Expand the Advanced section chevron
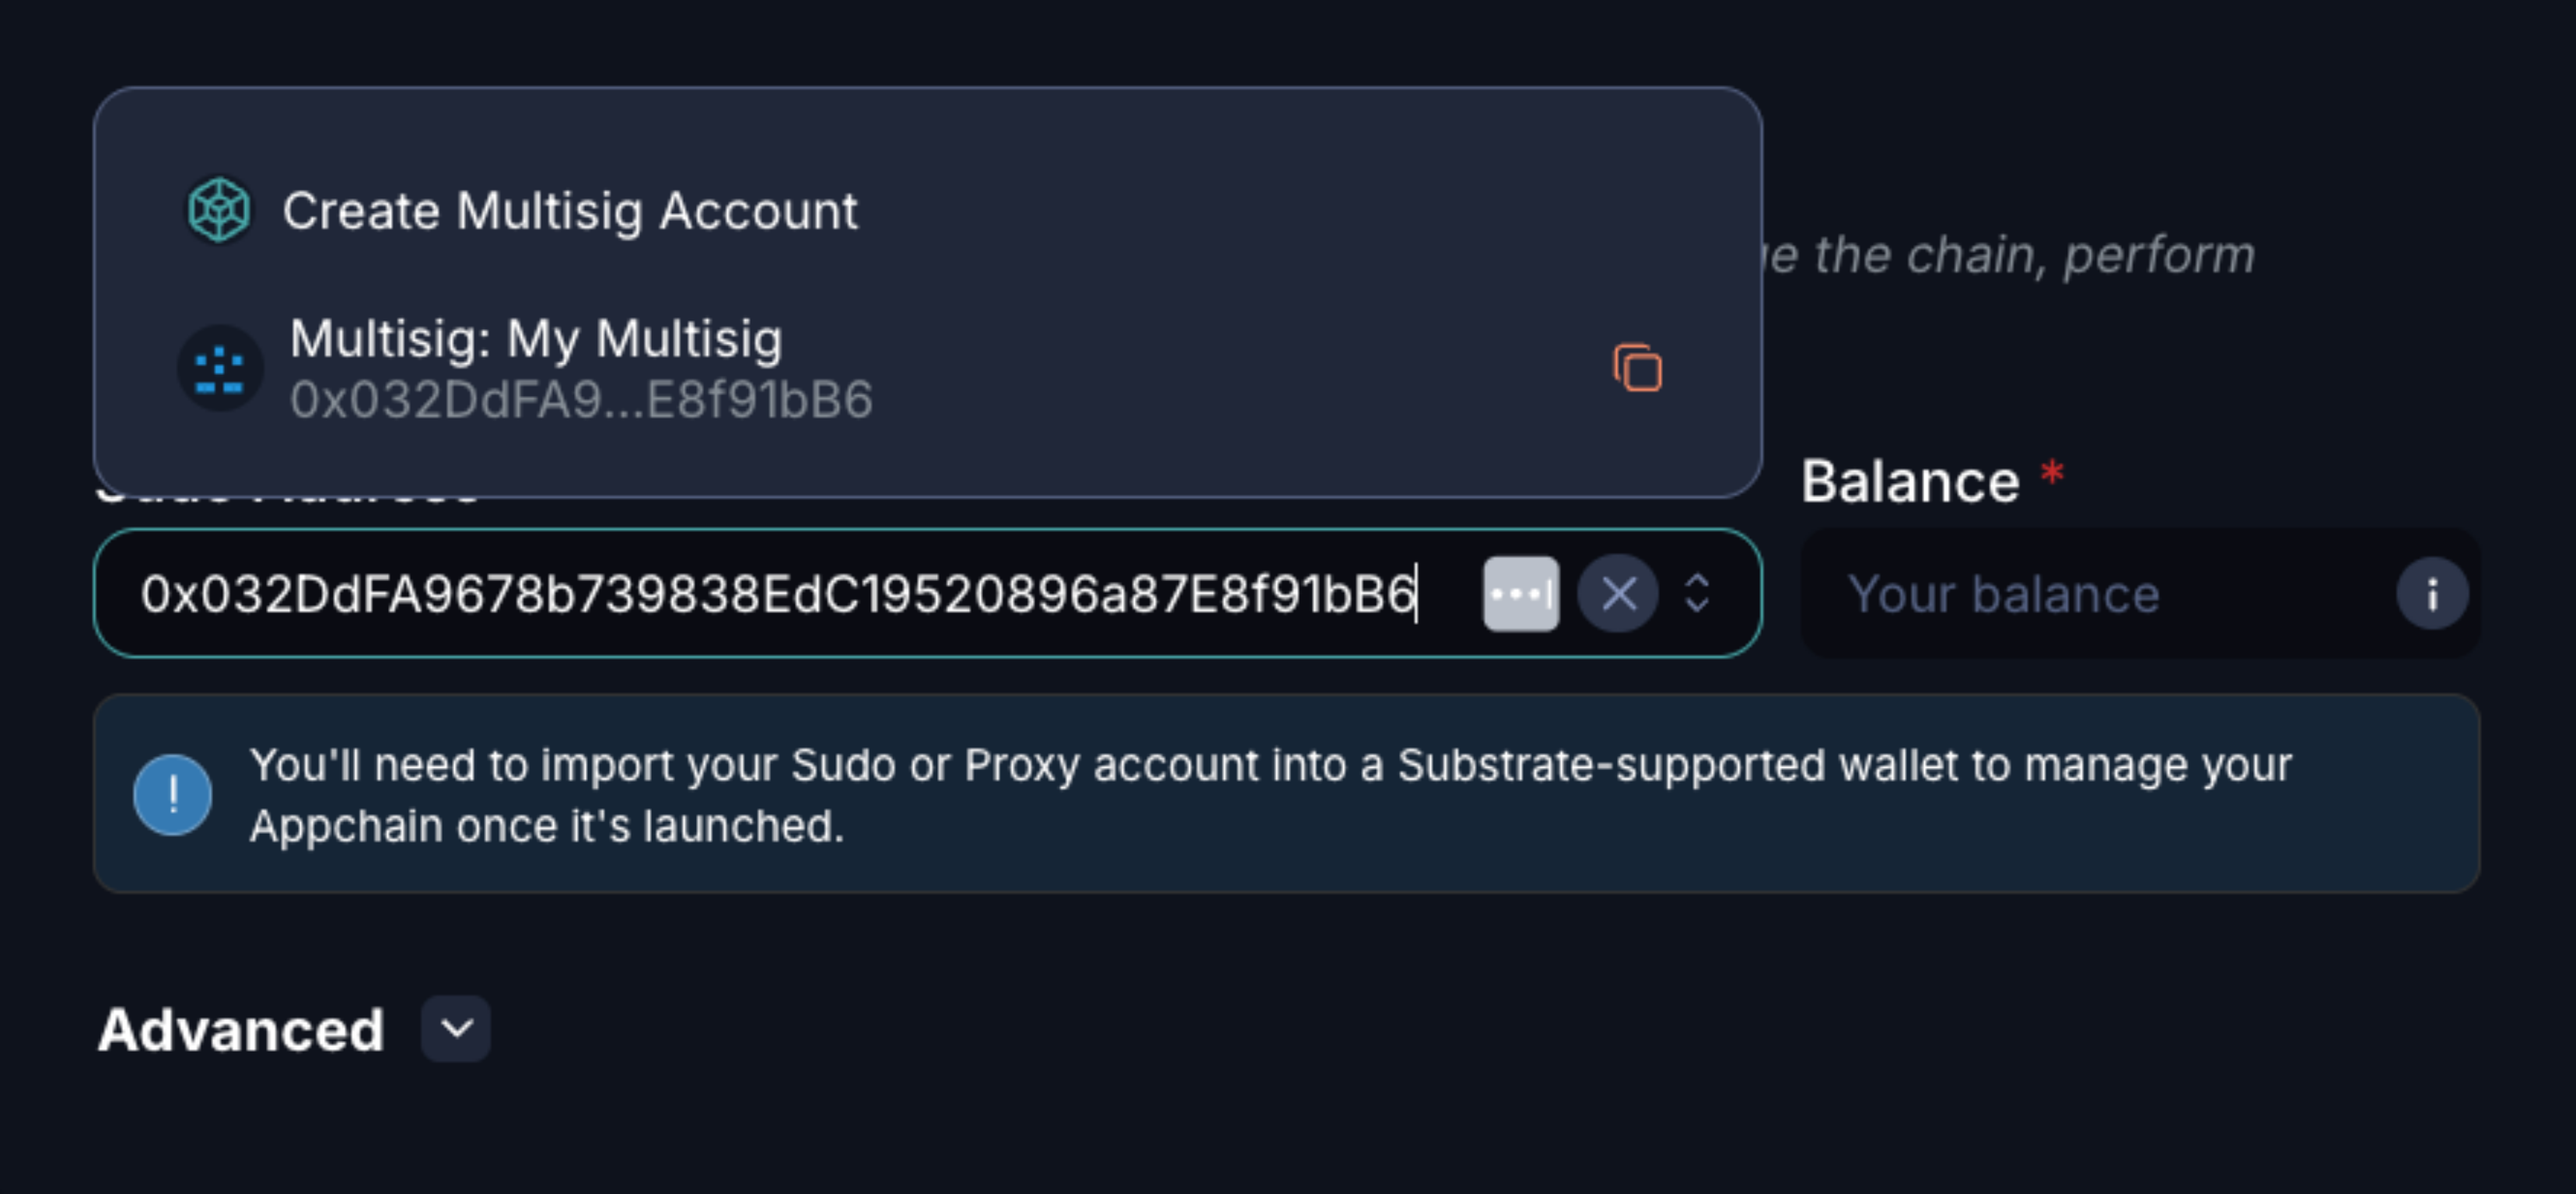Image resolution: width=2576 pixels, height=1194 pixels. (x=456, y=1029)
